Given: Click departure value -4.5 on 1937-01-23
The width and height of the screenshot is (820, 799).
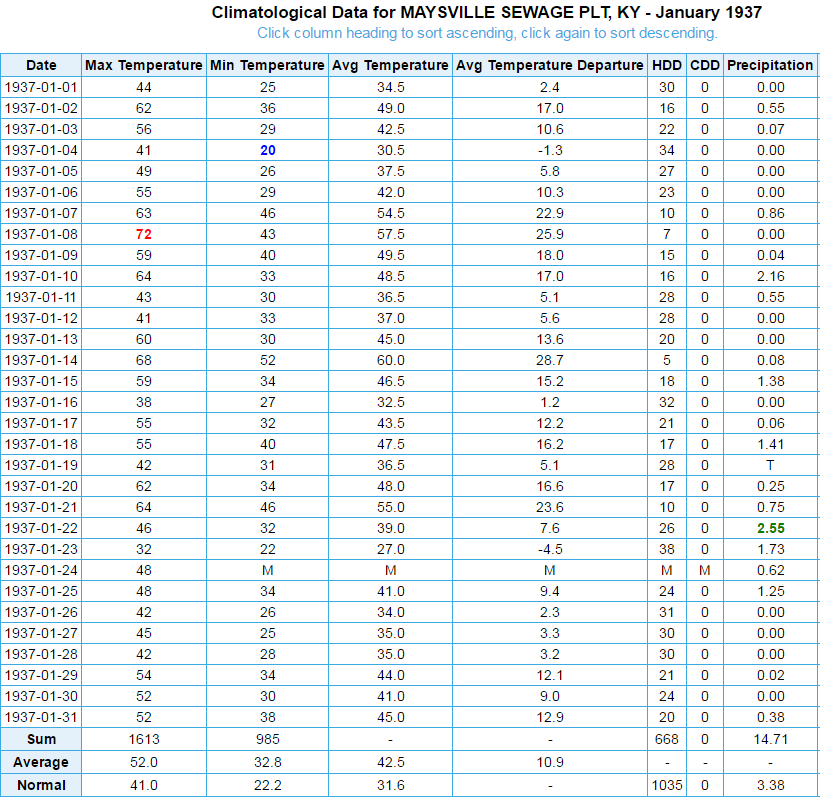Looking at the screenshot, I should point(550,549).
